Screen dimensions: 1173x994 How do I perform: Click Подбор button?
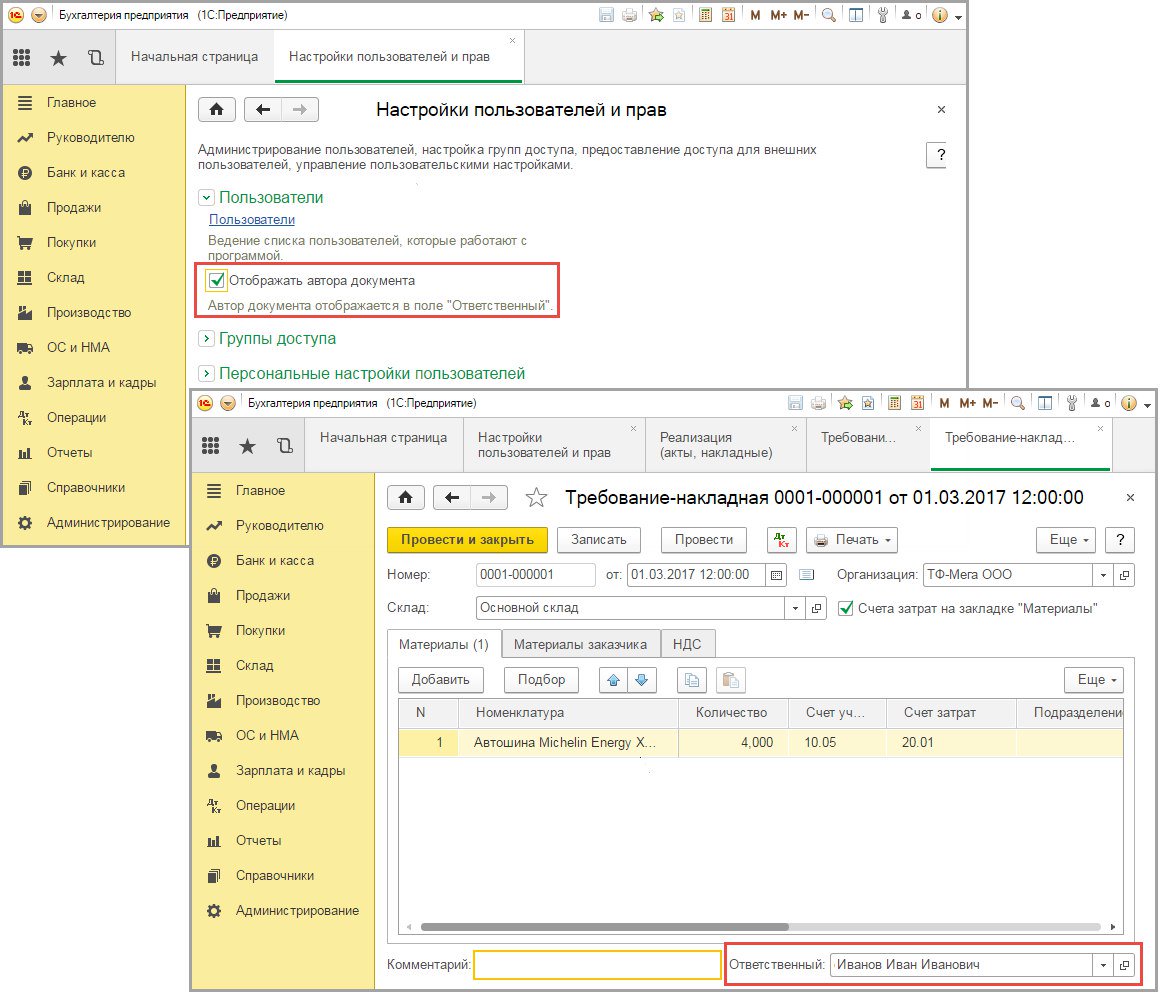point(542,679)
